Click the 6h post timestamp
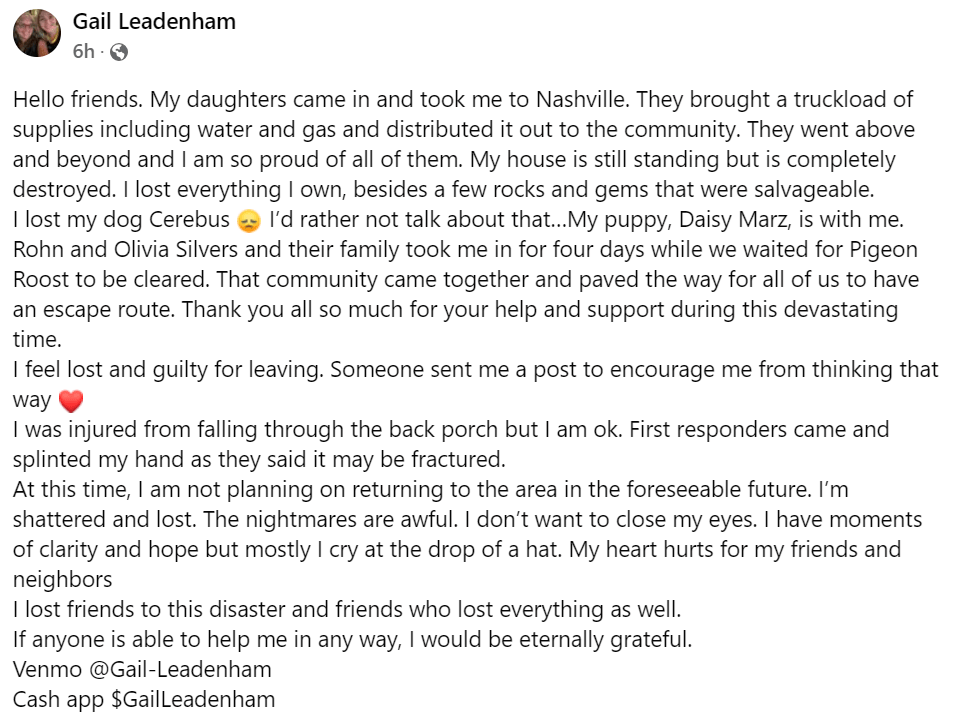Viewport: 958px width, 727px height. point(84,51)
